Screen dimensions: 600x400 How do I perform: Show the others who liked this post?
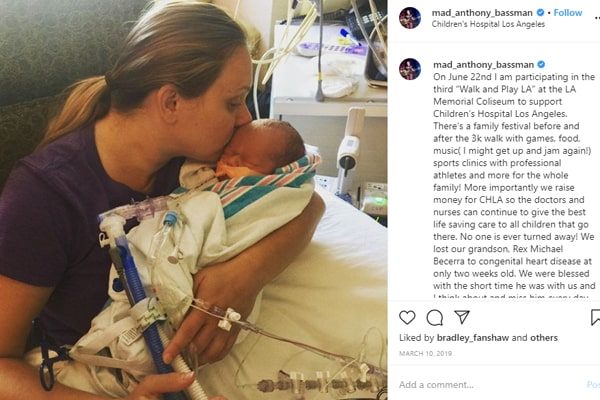(x=543, y=338)
